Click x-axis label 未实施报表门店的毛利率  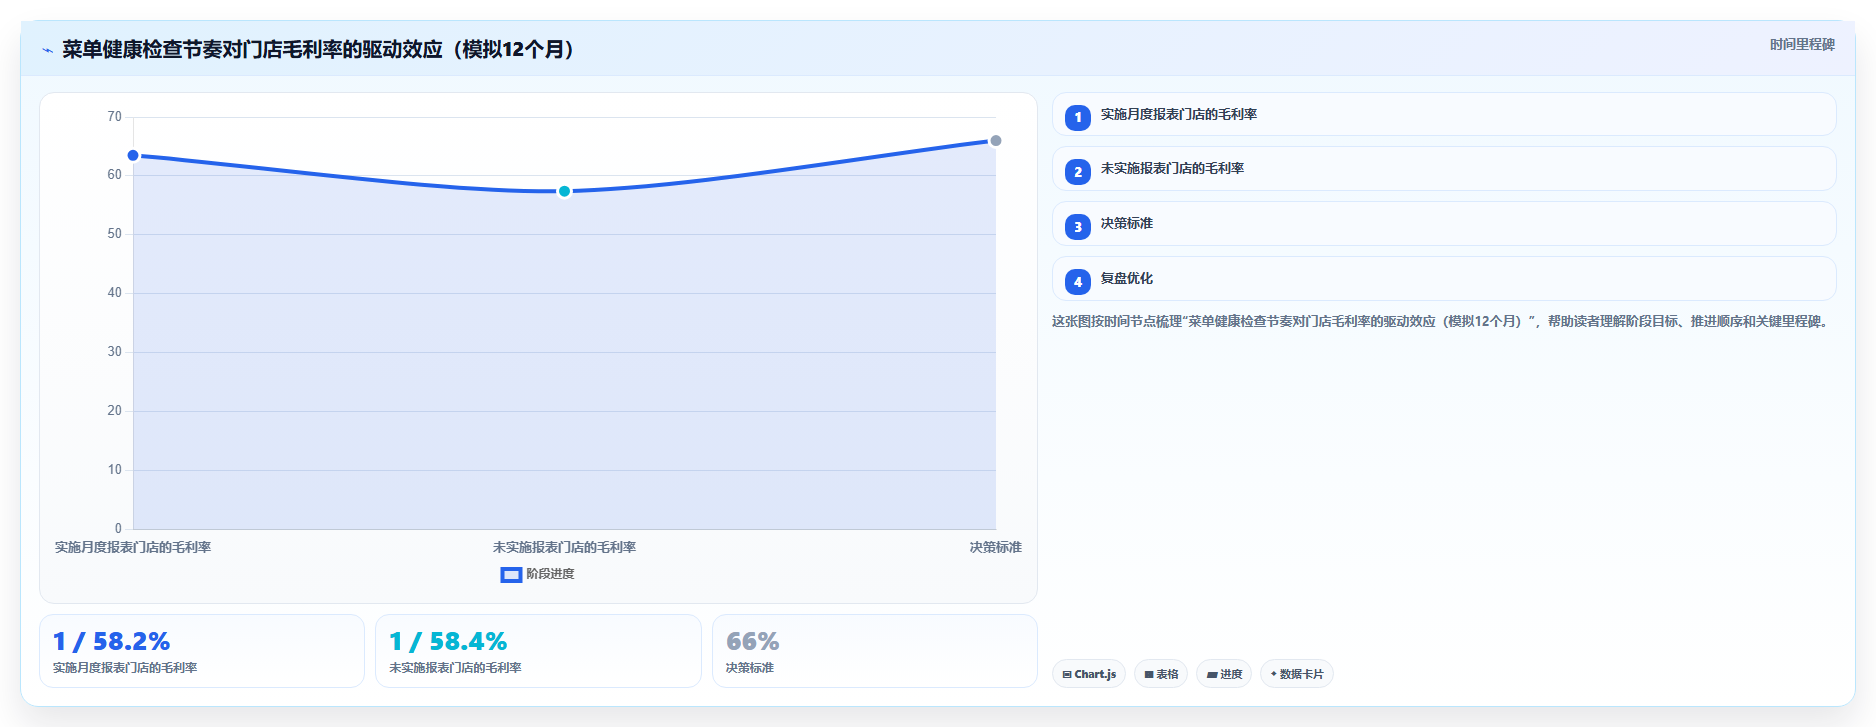(564, 548)
